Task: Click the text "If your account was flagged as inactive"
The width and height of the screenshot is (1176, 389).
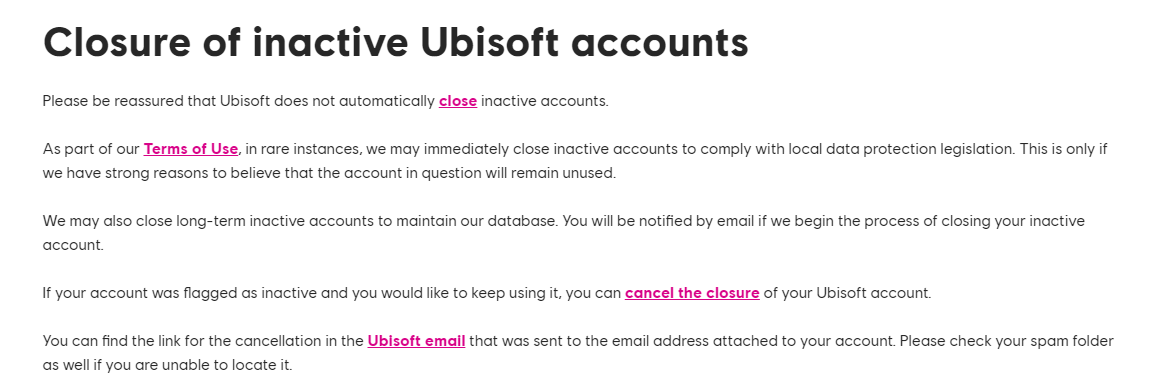Action: 180,292
